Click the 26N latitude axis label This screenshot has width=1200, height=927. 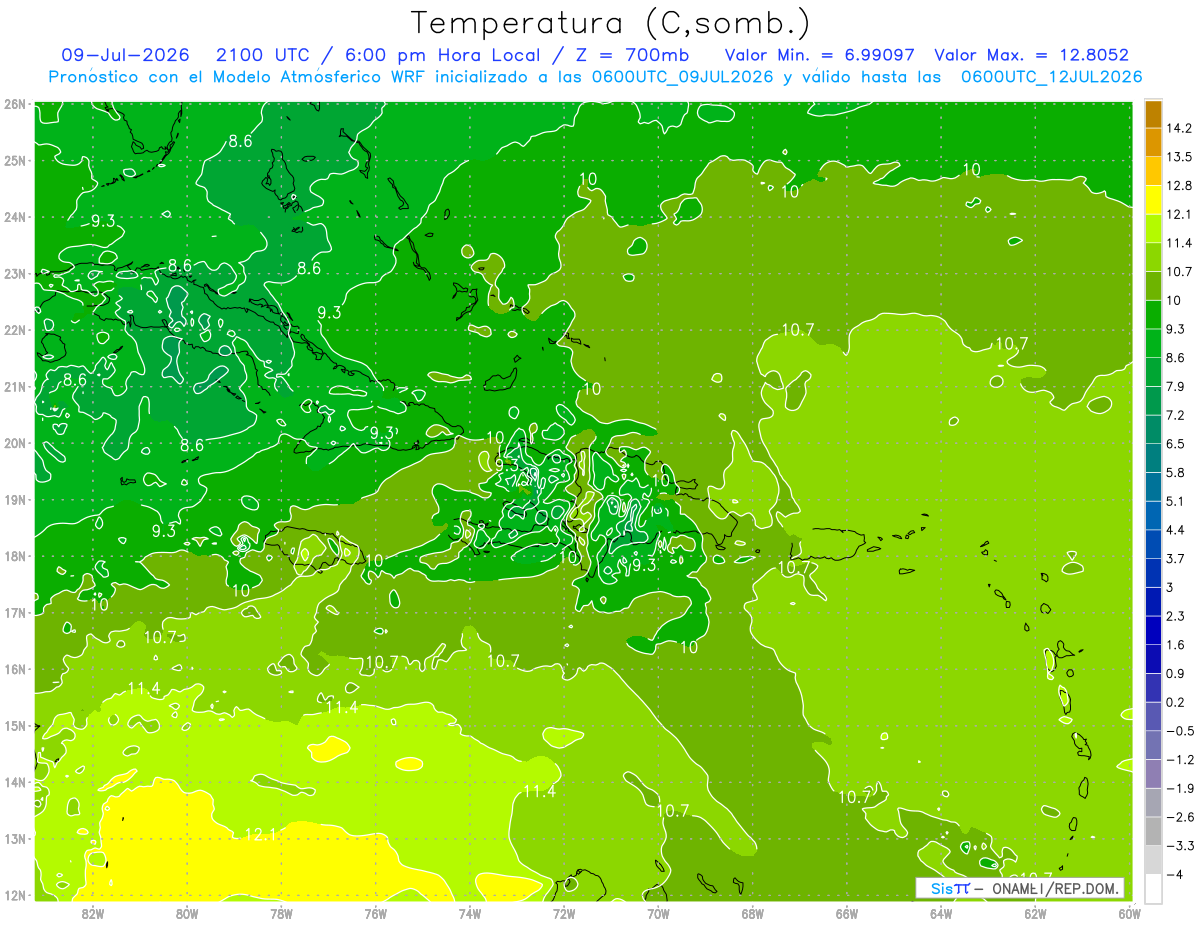pos(14,104)
